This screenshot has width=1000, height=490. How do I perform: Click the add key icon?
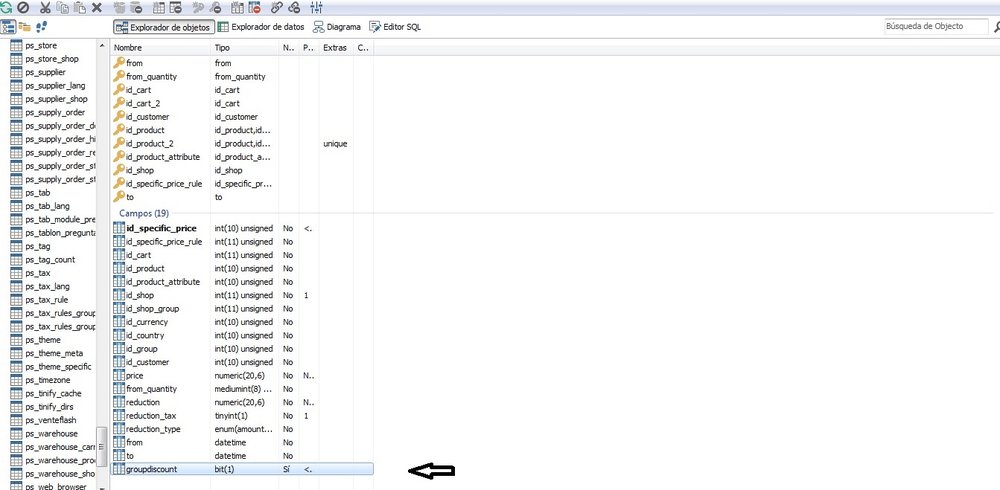coord(198,8)
